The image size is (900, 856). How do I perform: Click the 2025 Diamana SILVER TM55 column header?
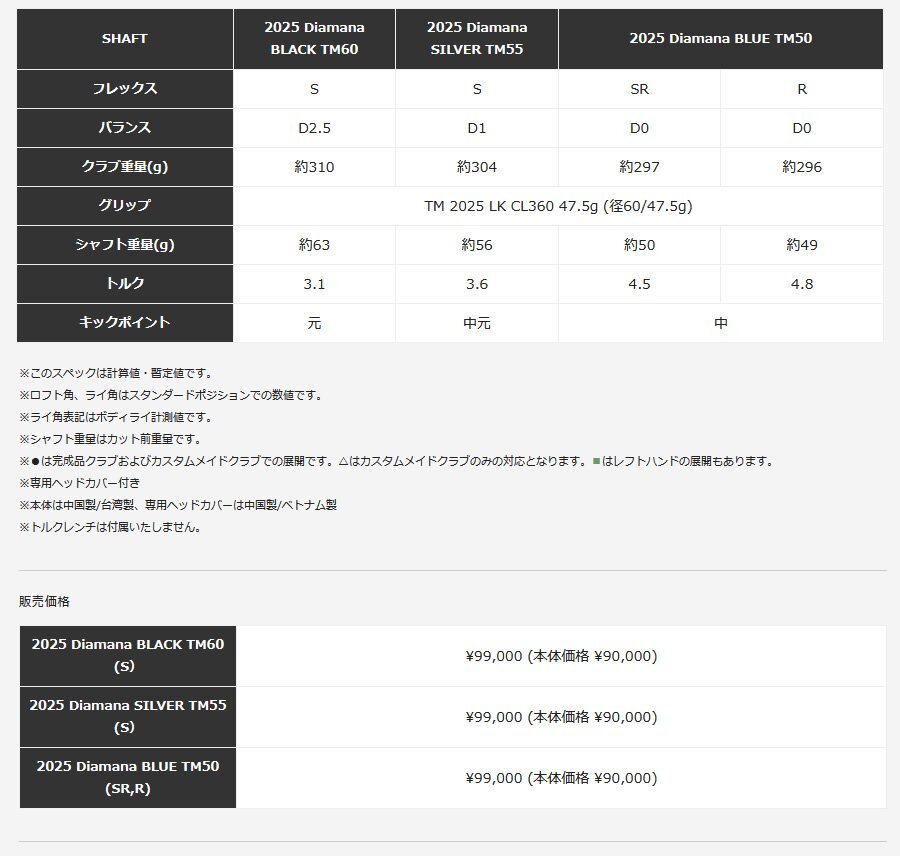476,39
